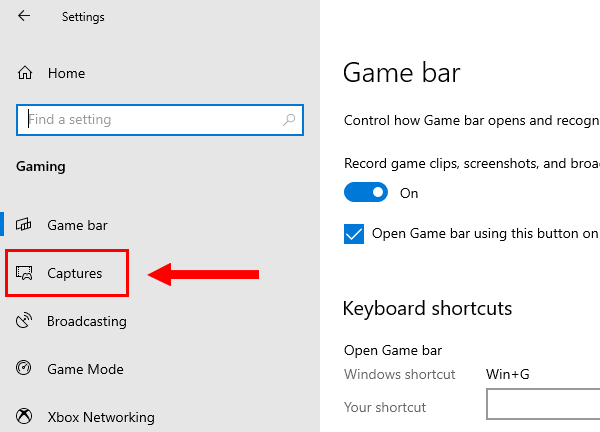Click the Settings window title text

coord(83,17)
